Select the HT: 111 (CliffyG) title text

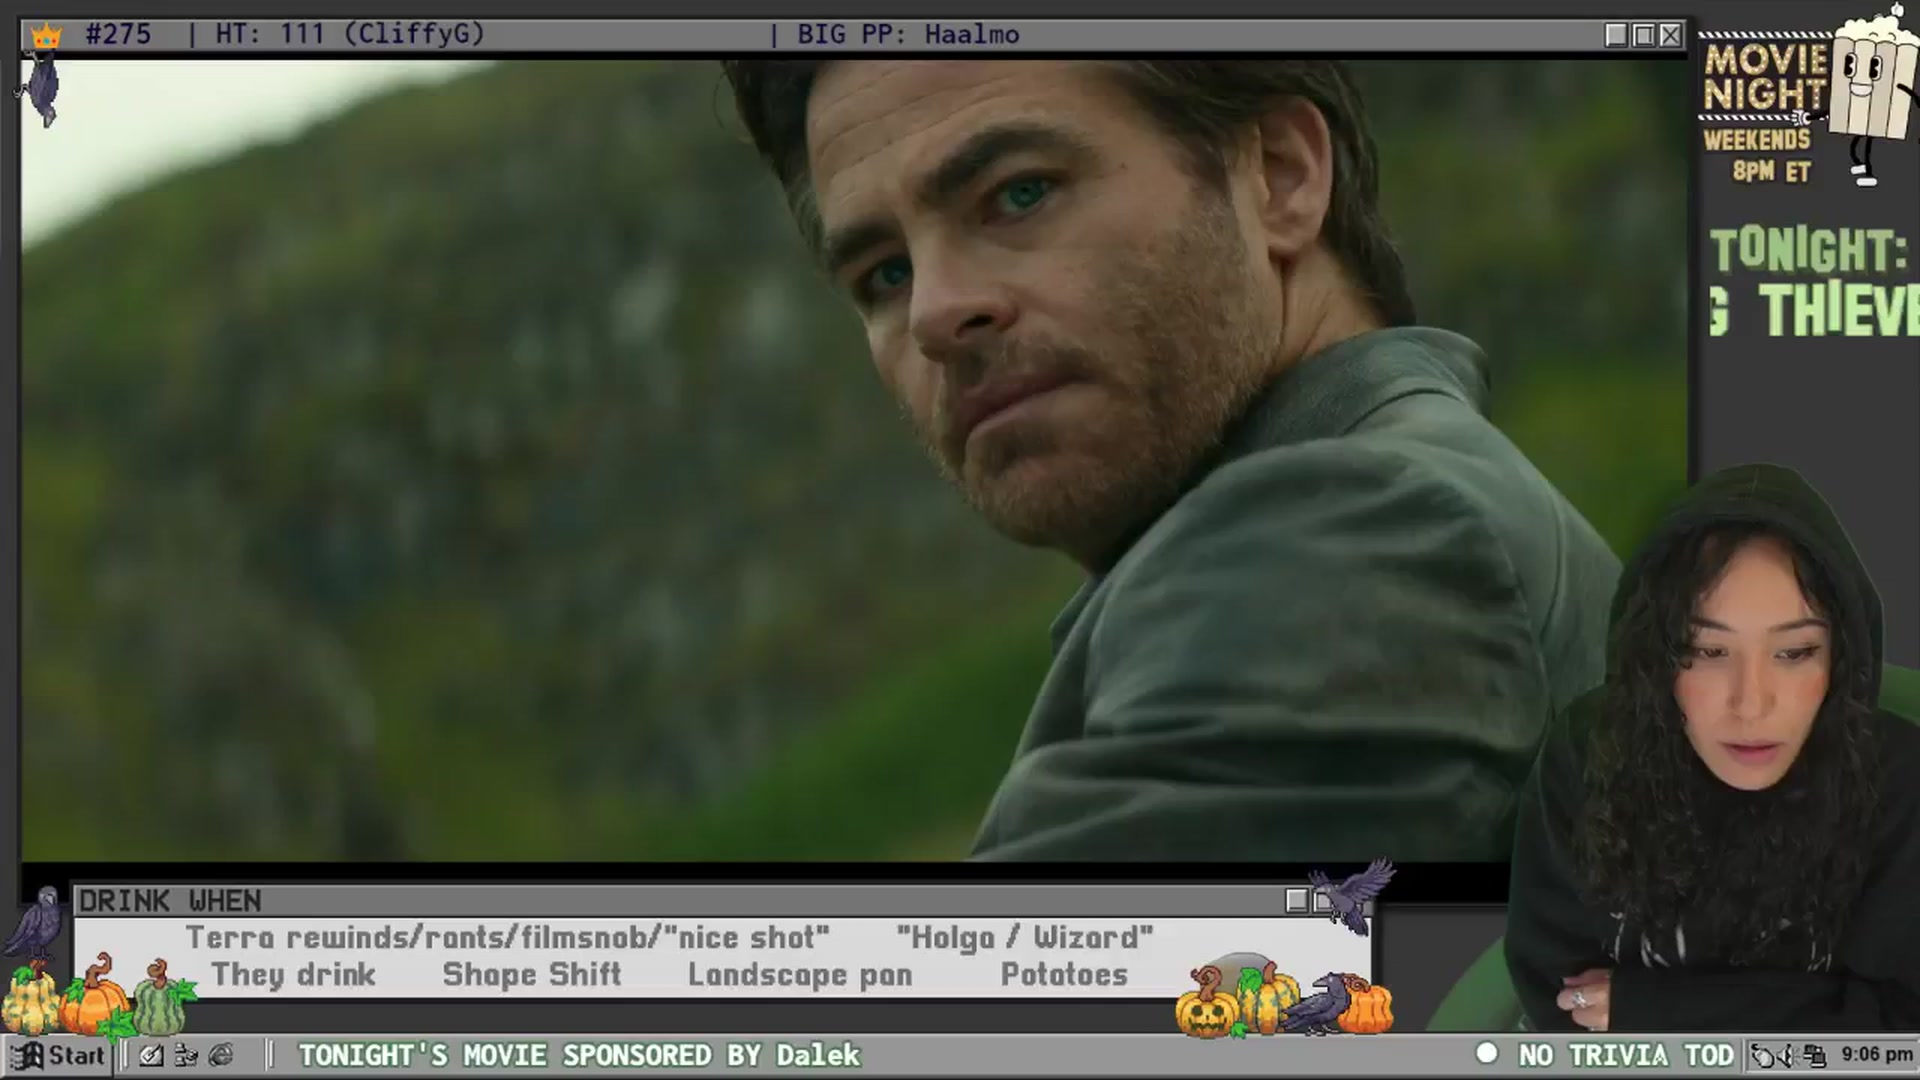point(350,34)
